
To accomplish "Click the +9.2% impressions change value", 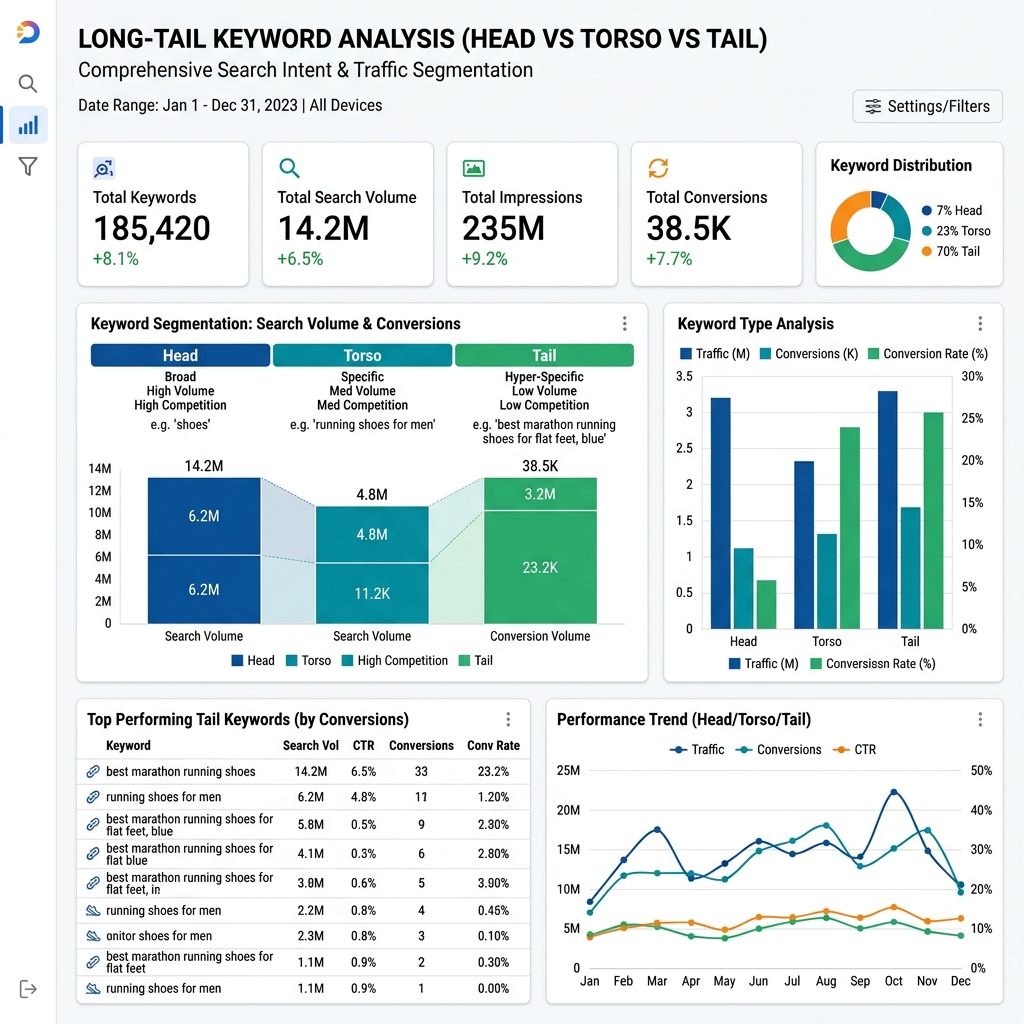I will point(485,259).
